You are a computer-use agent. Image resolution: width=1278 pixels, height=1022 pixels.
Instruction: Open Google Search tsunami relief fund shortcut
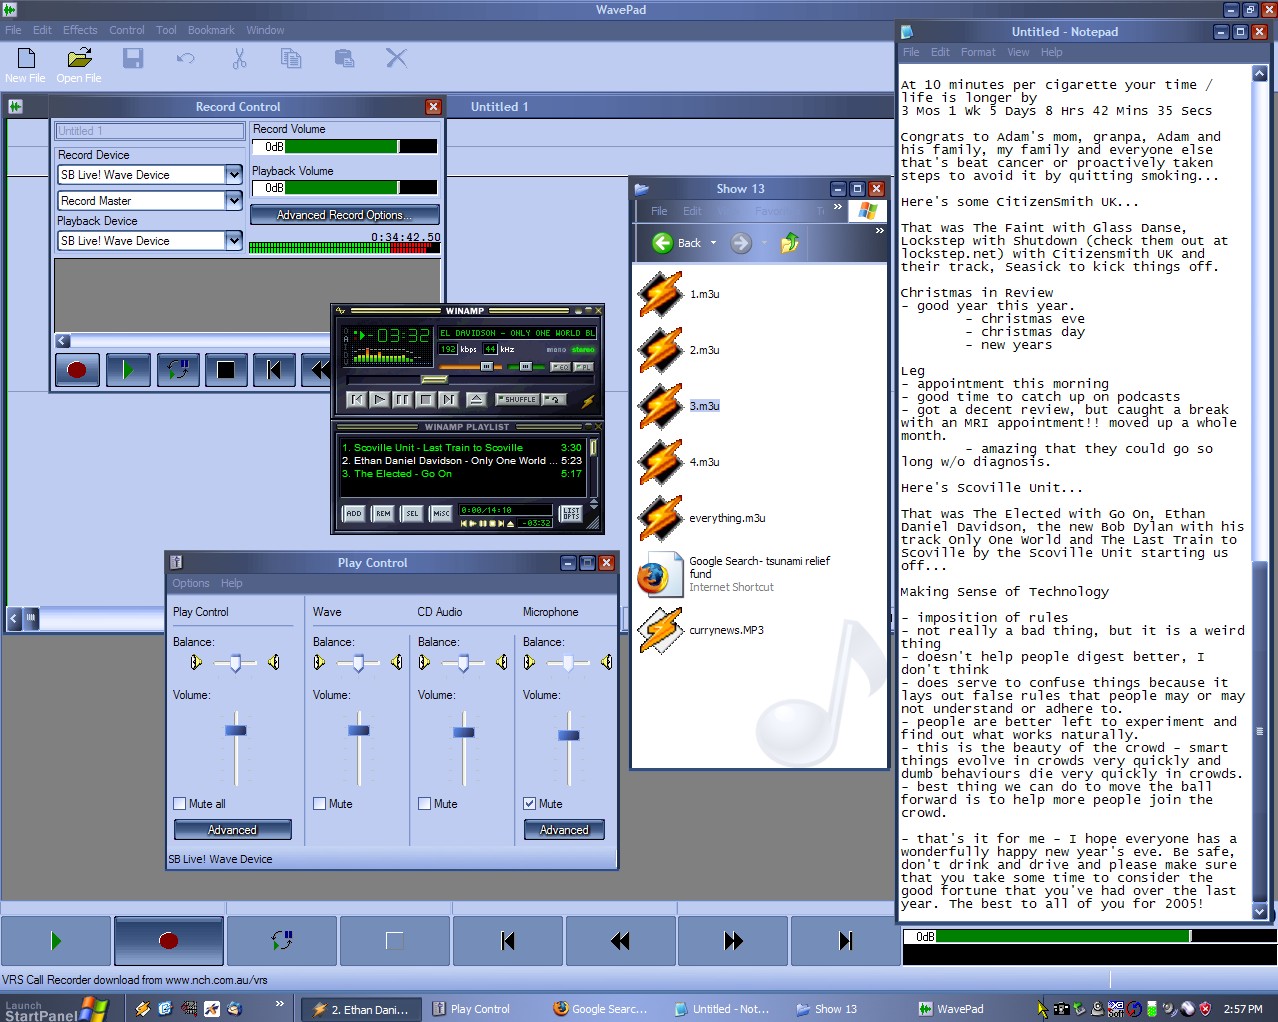(734, 574)
